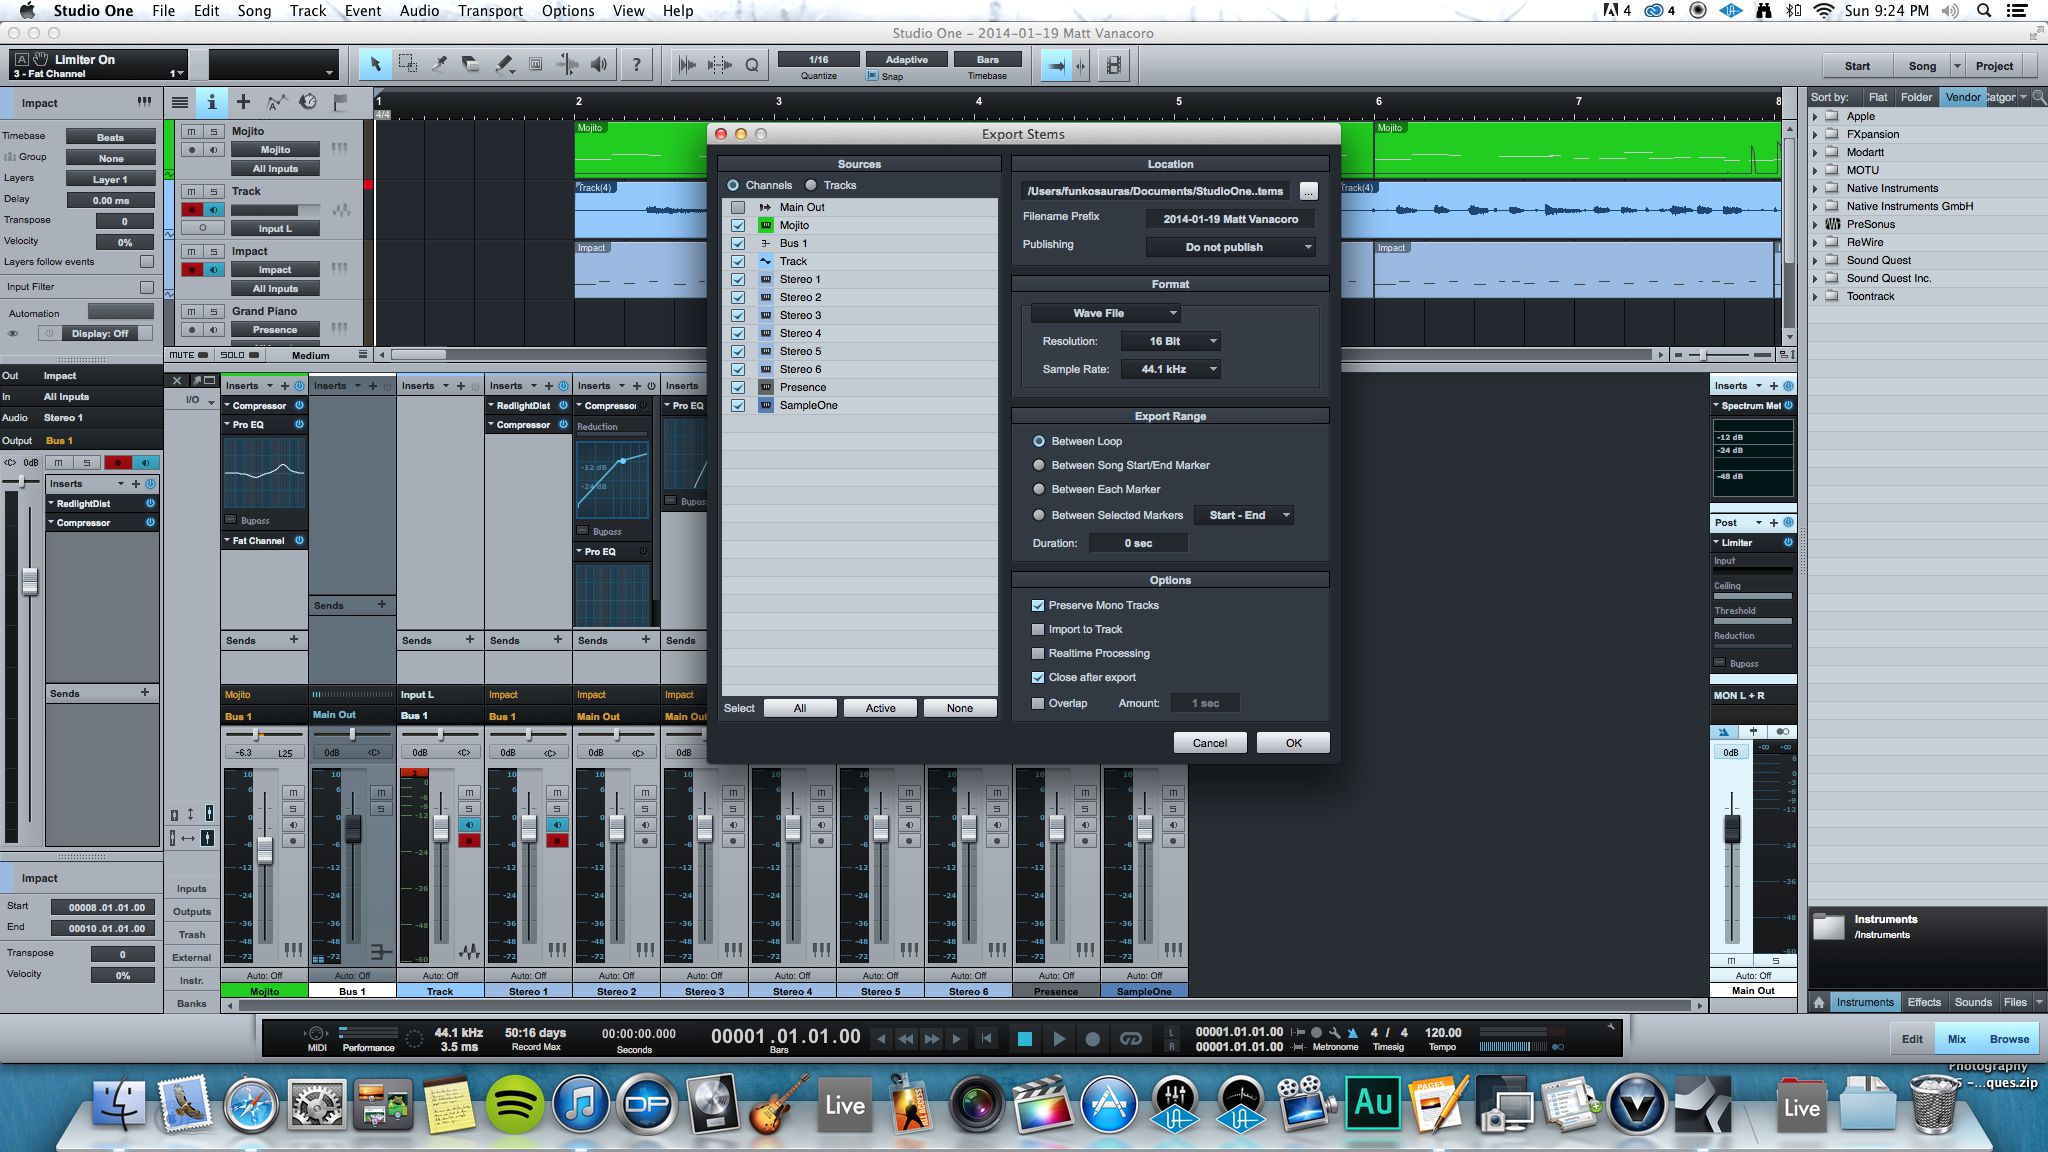Open the Audio menu
Image resolution: width=2048 pixels, height=1152 pixels.
point(419,11)
